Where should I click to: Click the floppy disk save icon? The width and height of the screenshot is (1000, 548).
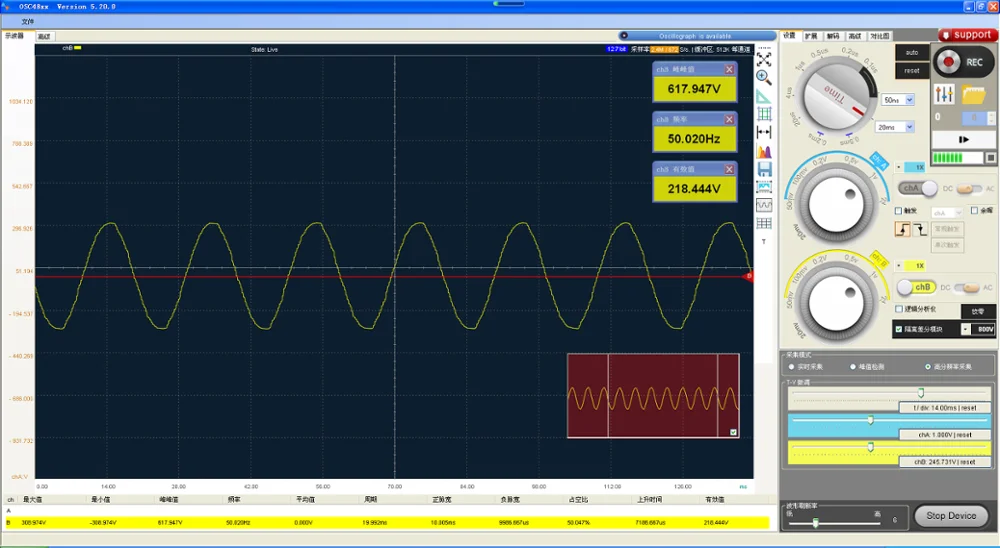pyautogui.click(x=763, y=169)
